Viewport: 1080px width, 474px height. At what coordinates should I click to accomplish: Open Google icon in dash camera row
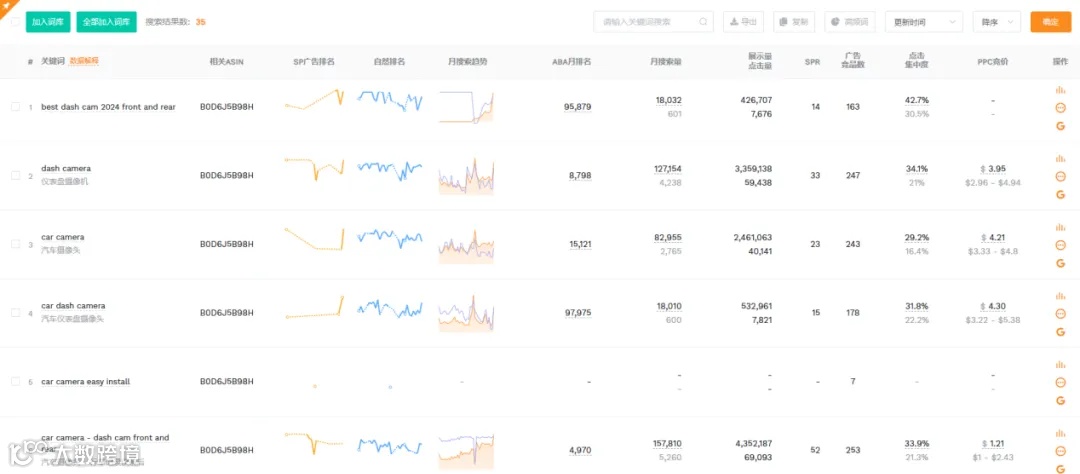tap(1060, 194)
